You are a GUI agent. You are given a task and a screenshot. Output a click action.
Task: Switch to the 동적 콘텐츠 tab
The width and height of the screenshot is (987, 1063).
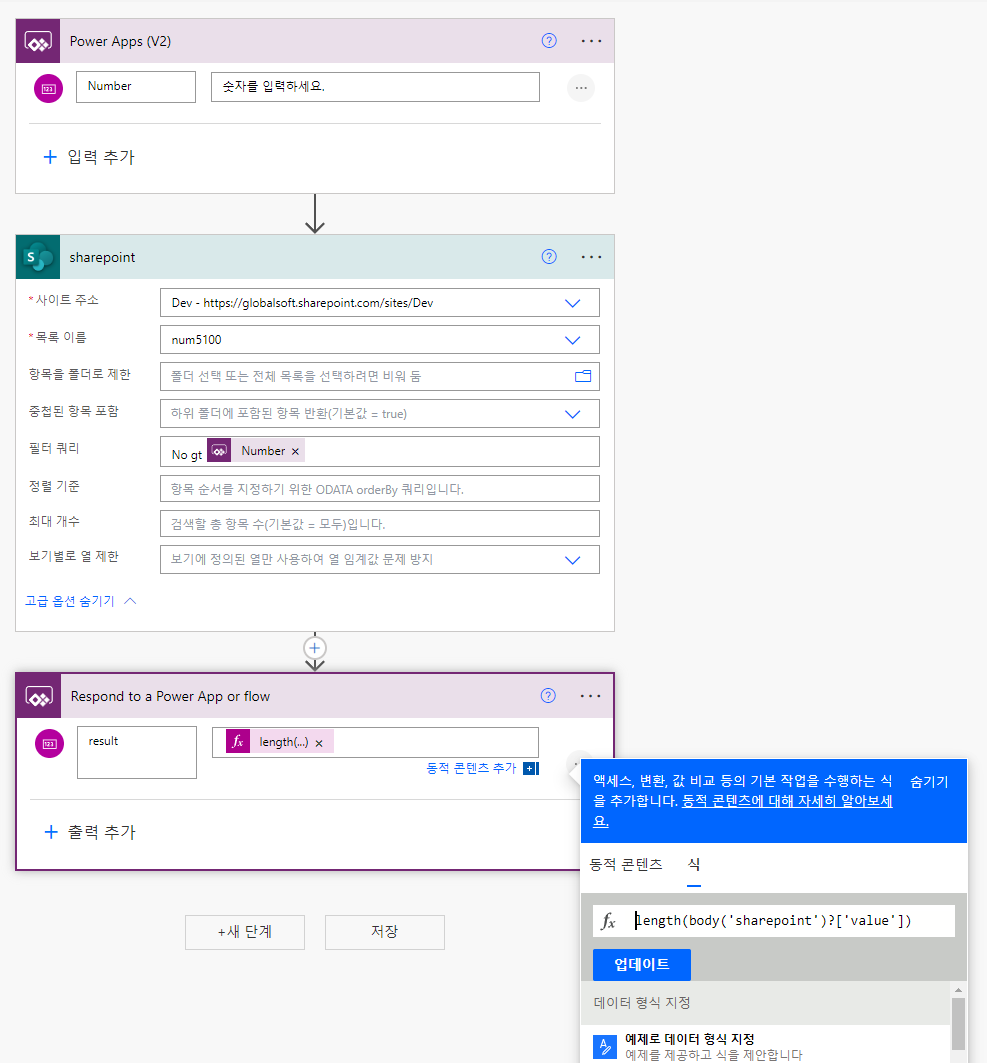tap(626, 864)
